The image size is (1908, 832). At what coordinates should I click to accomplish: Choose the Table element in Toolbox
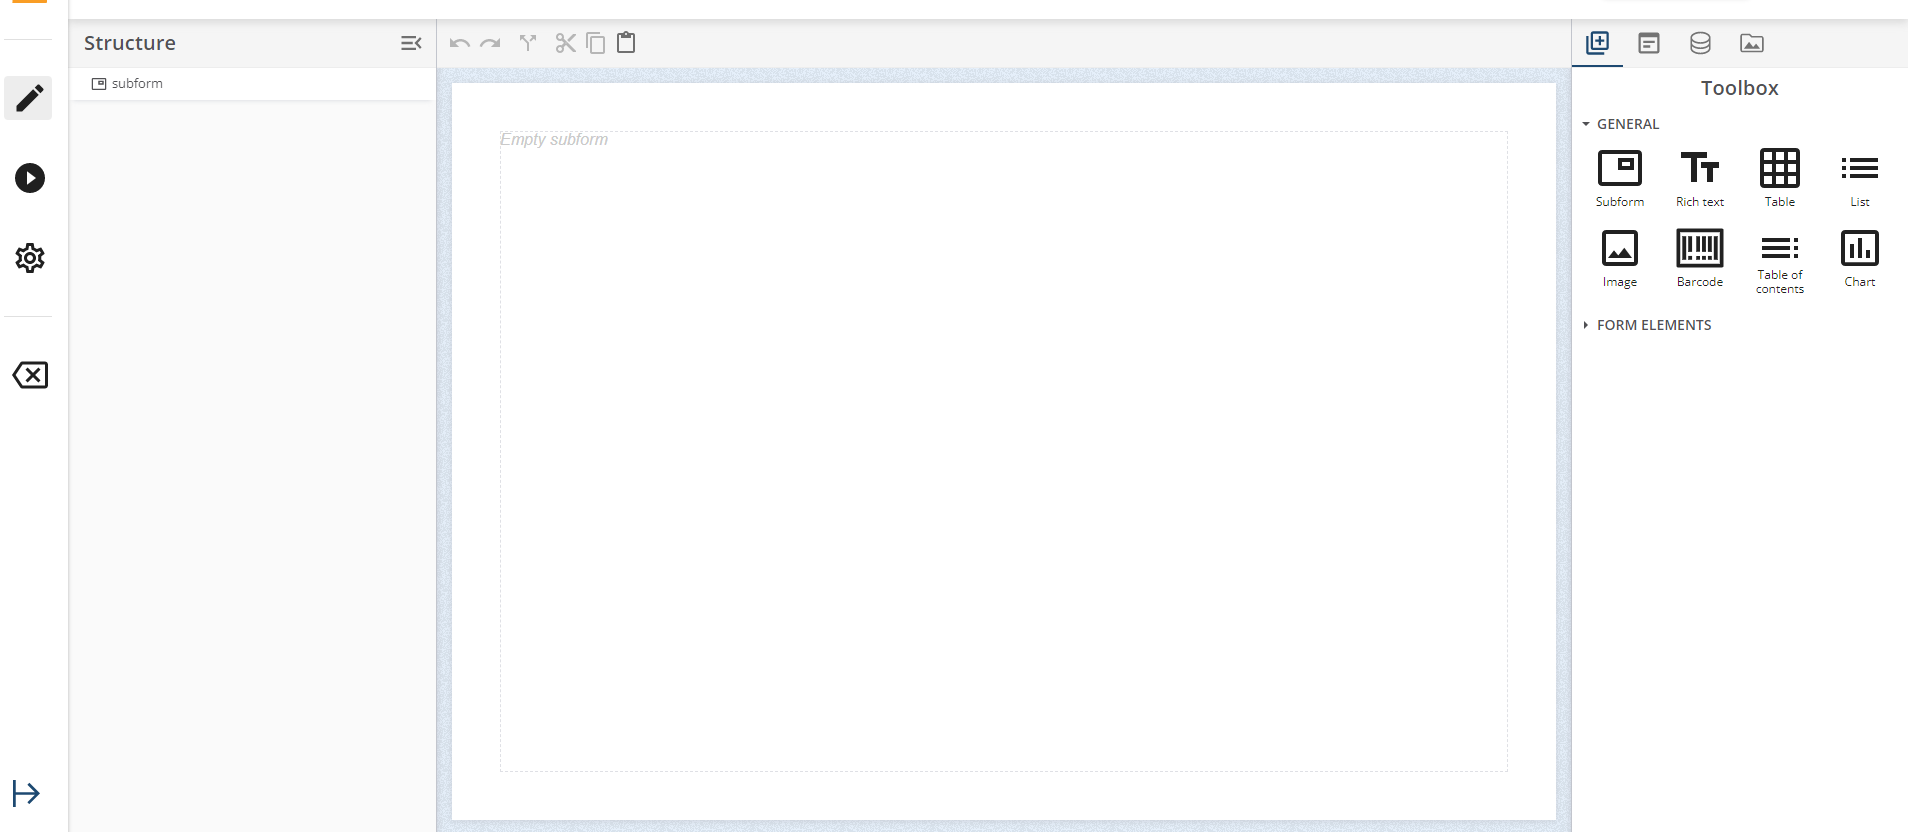pyautogui.click(x=1779, y=177)
